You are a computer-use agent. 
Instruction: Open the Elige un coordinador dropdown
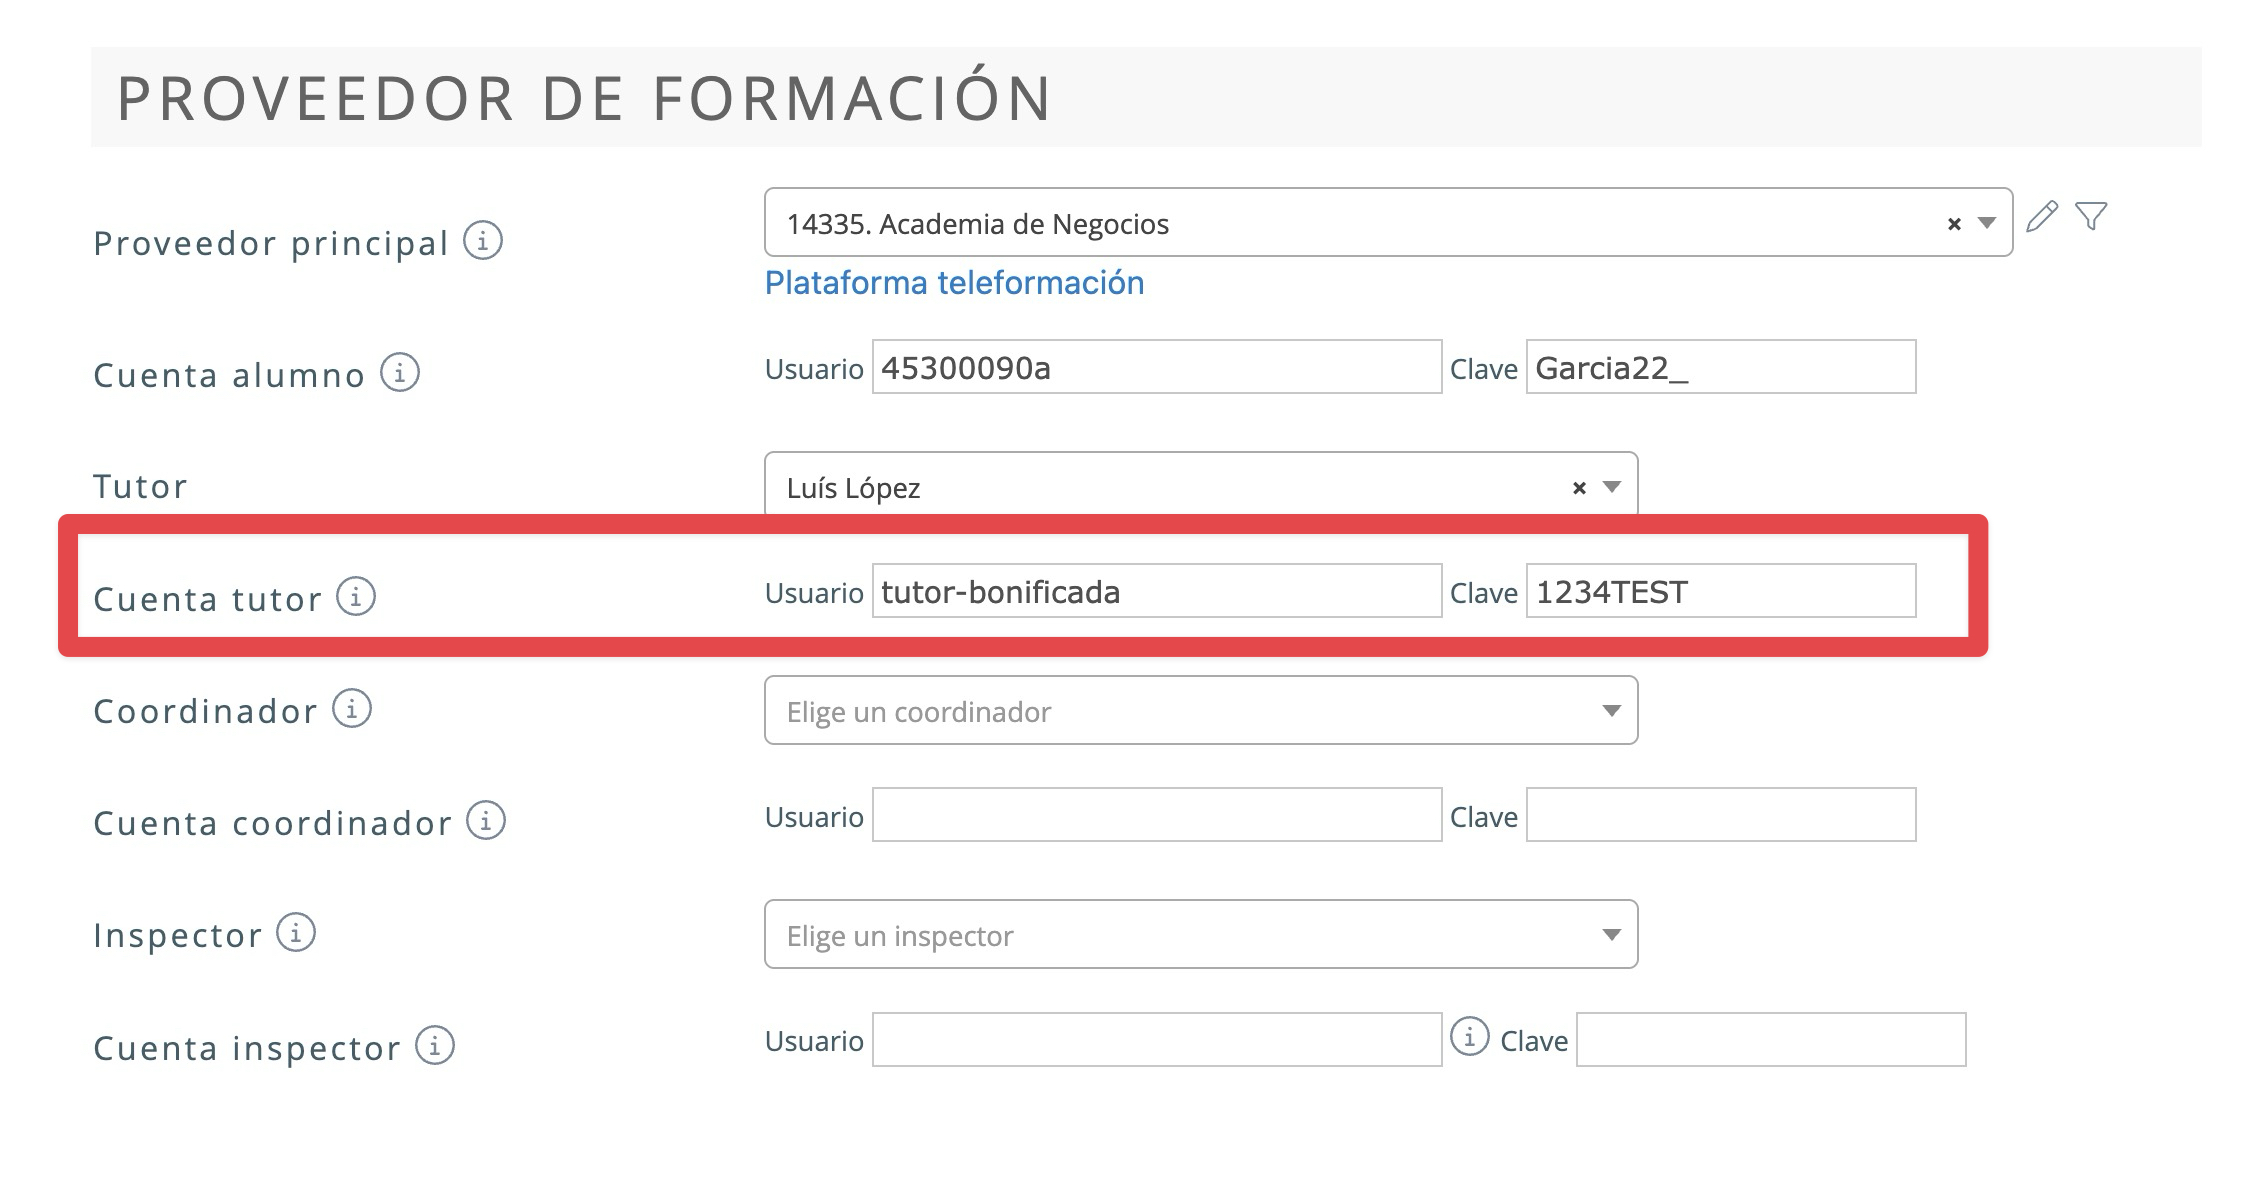1200,711
